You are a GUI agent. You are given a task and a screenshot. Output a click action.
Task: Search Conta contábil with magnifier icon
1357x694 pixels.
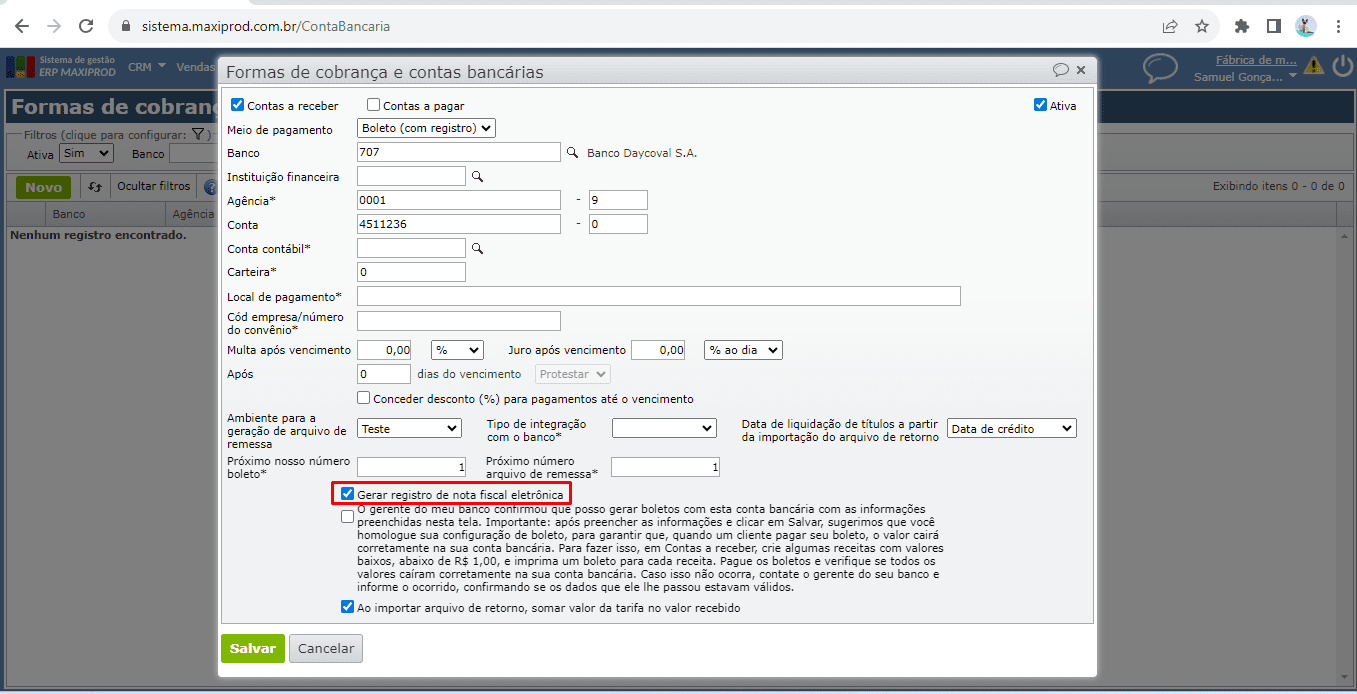pyautogui.click(x=478, y=248)
